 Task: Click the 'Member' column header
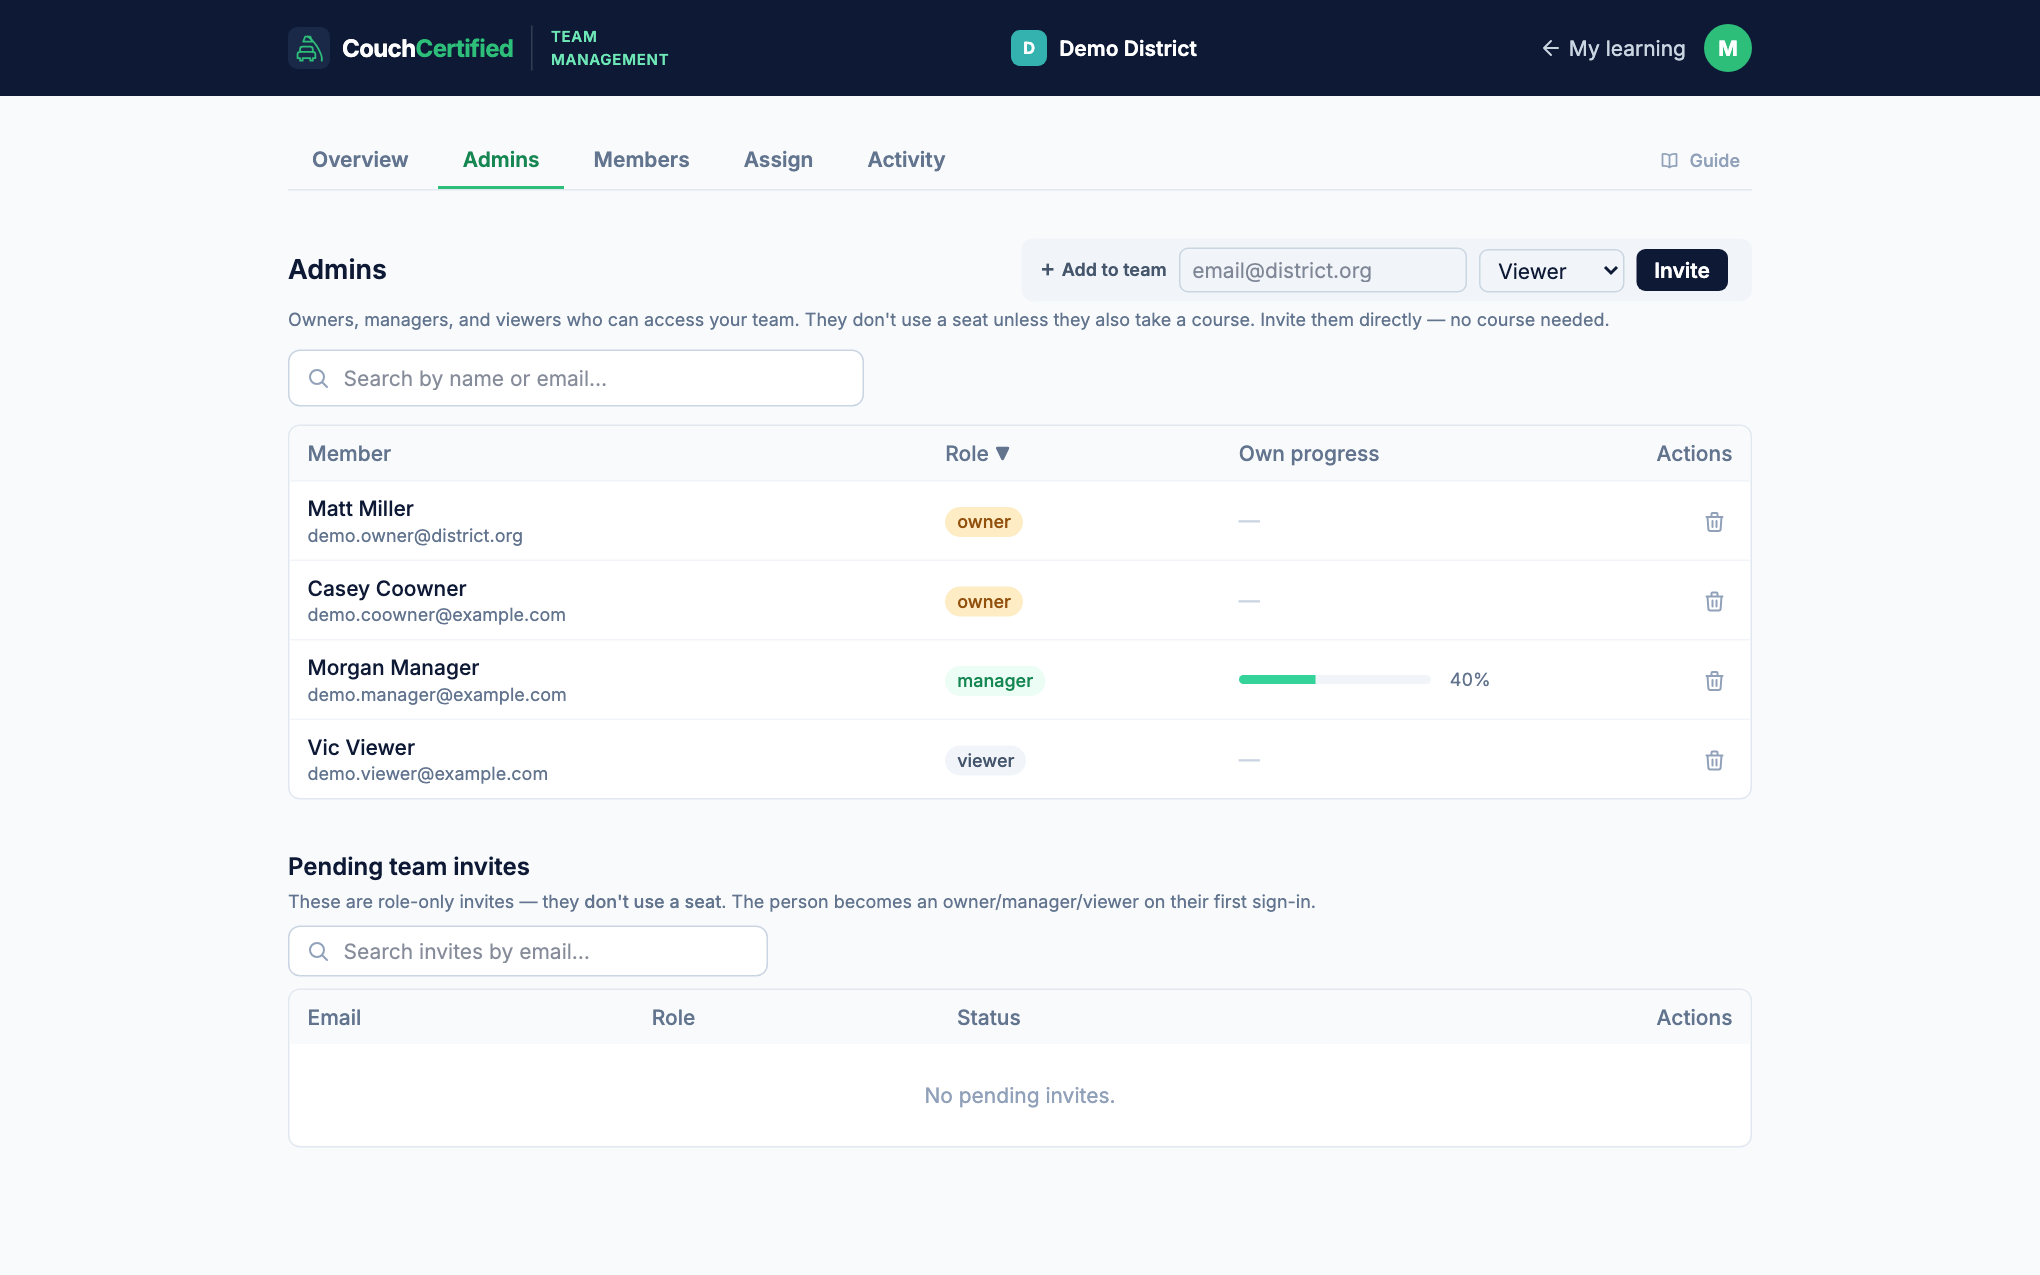348,454
